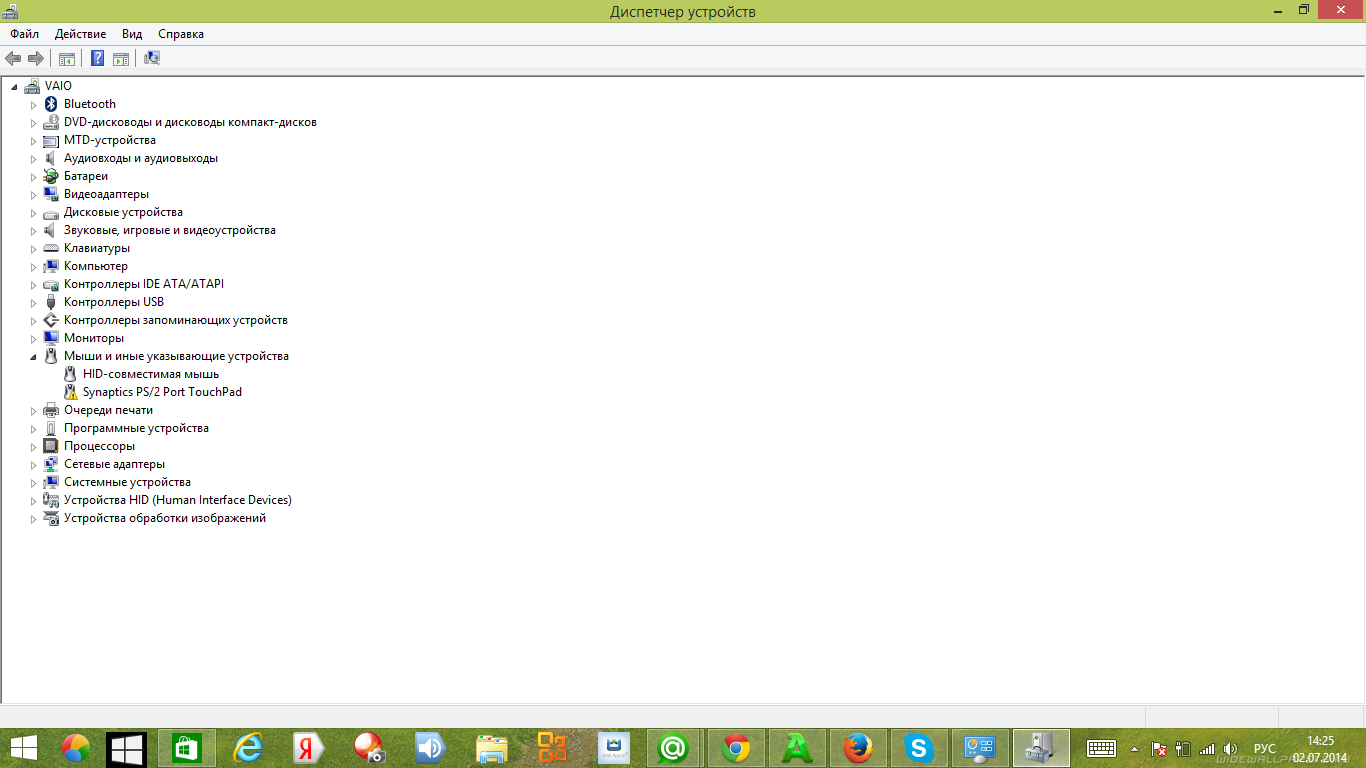The image size is (1366, 768).
Task: Select Системные устройства in the tree
Action: tap(127, 482)
